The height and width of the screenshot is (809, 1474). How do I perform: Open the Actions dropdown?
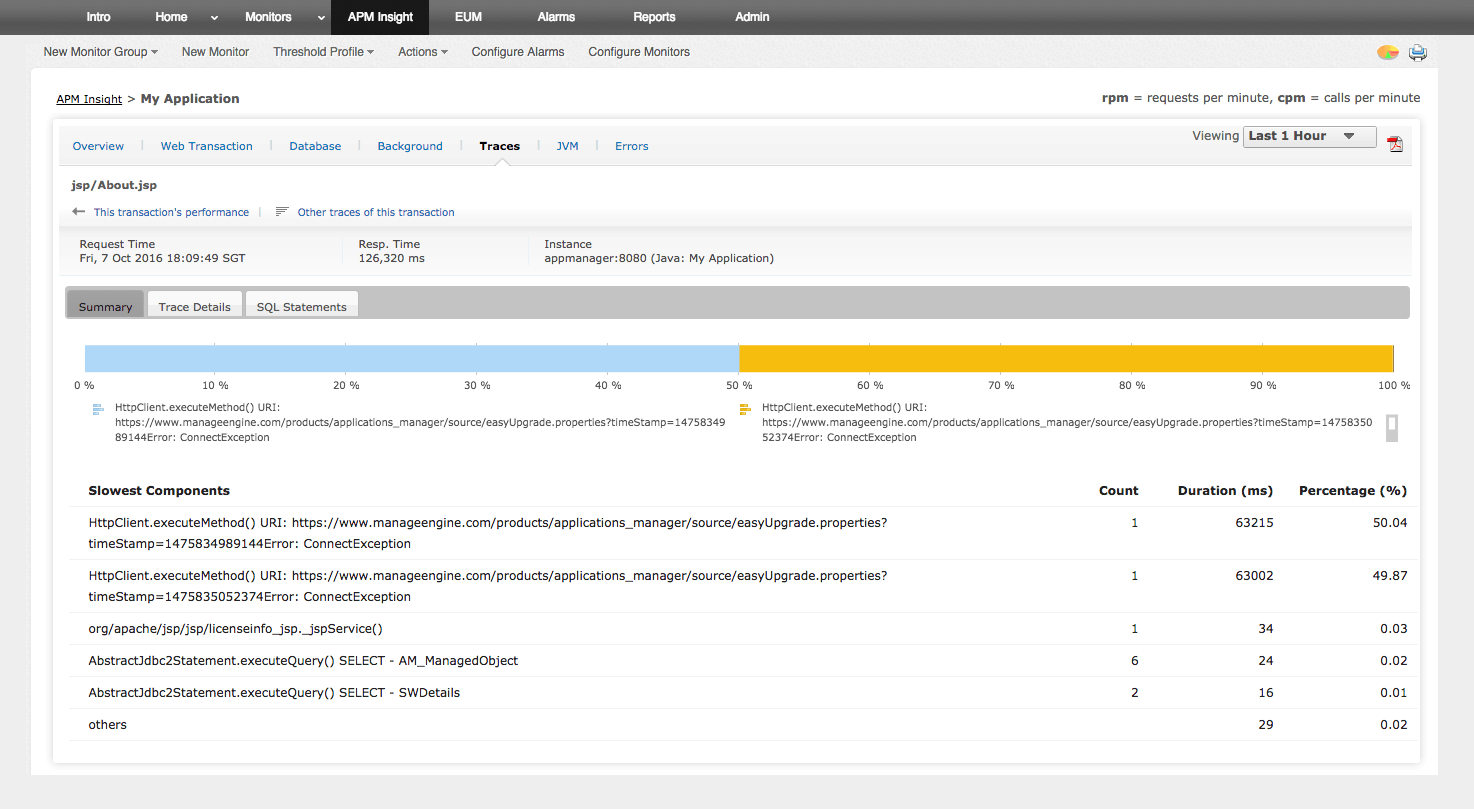pos(422,52)
